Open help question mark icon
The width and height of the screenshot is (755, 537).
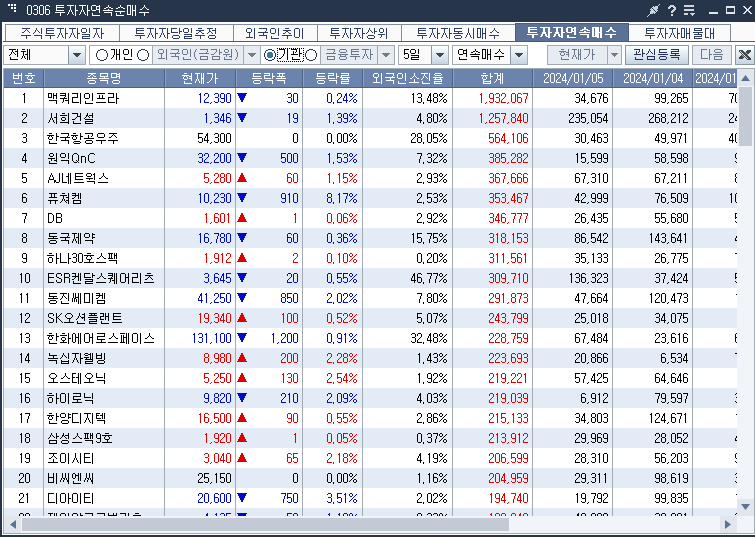672,10
